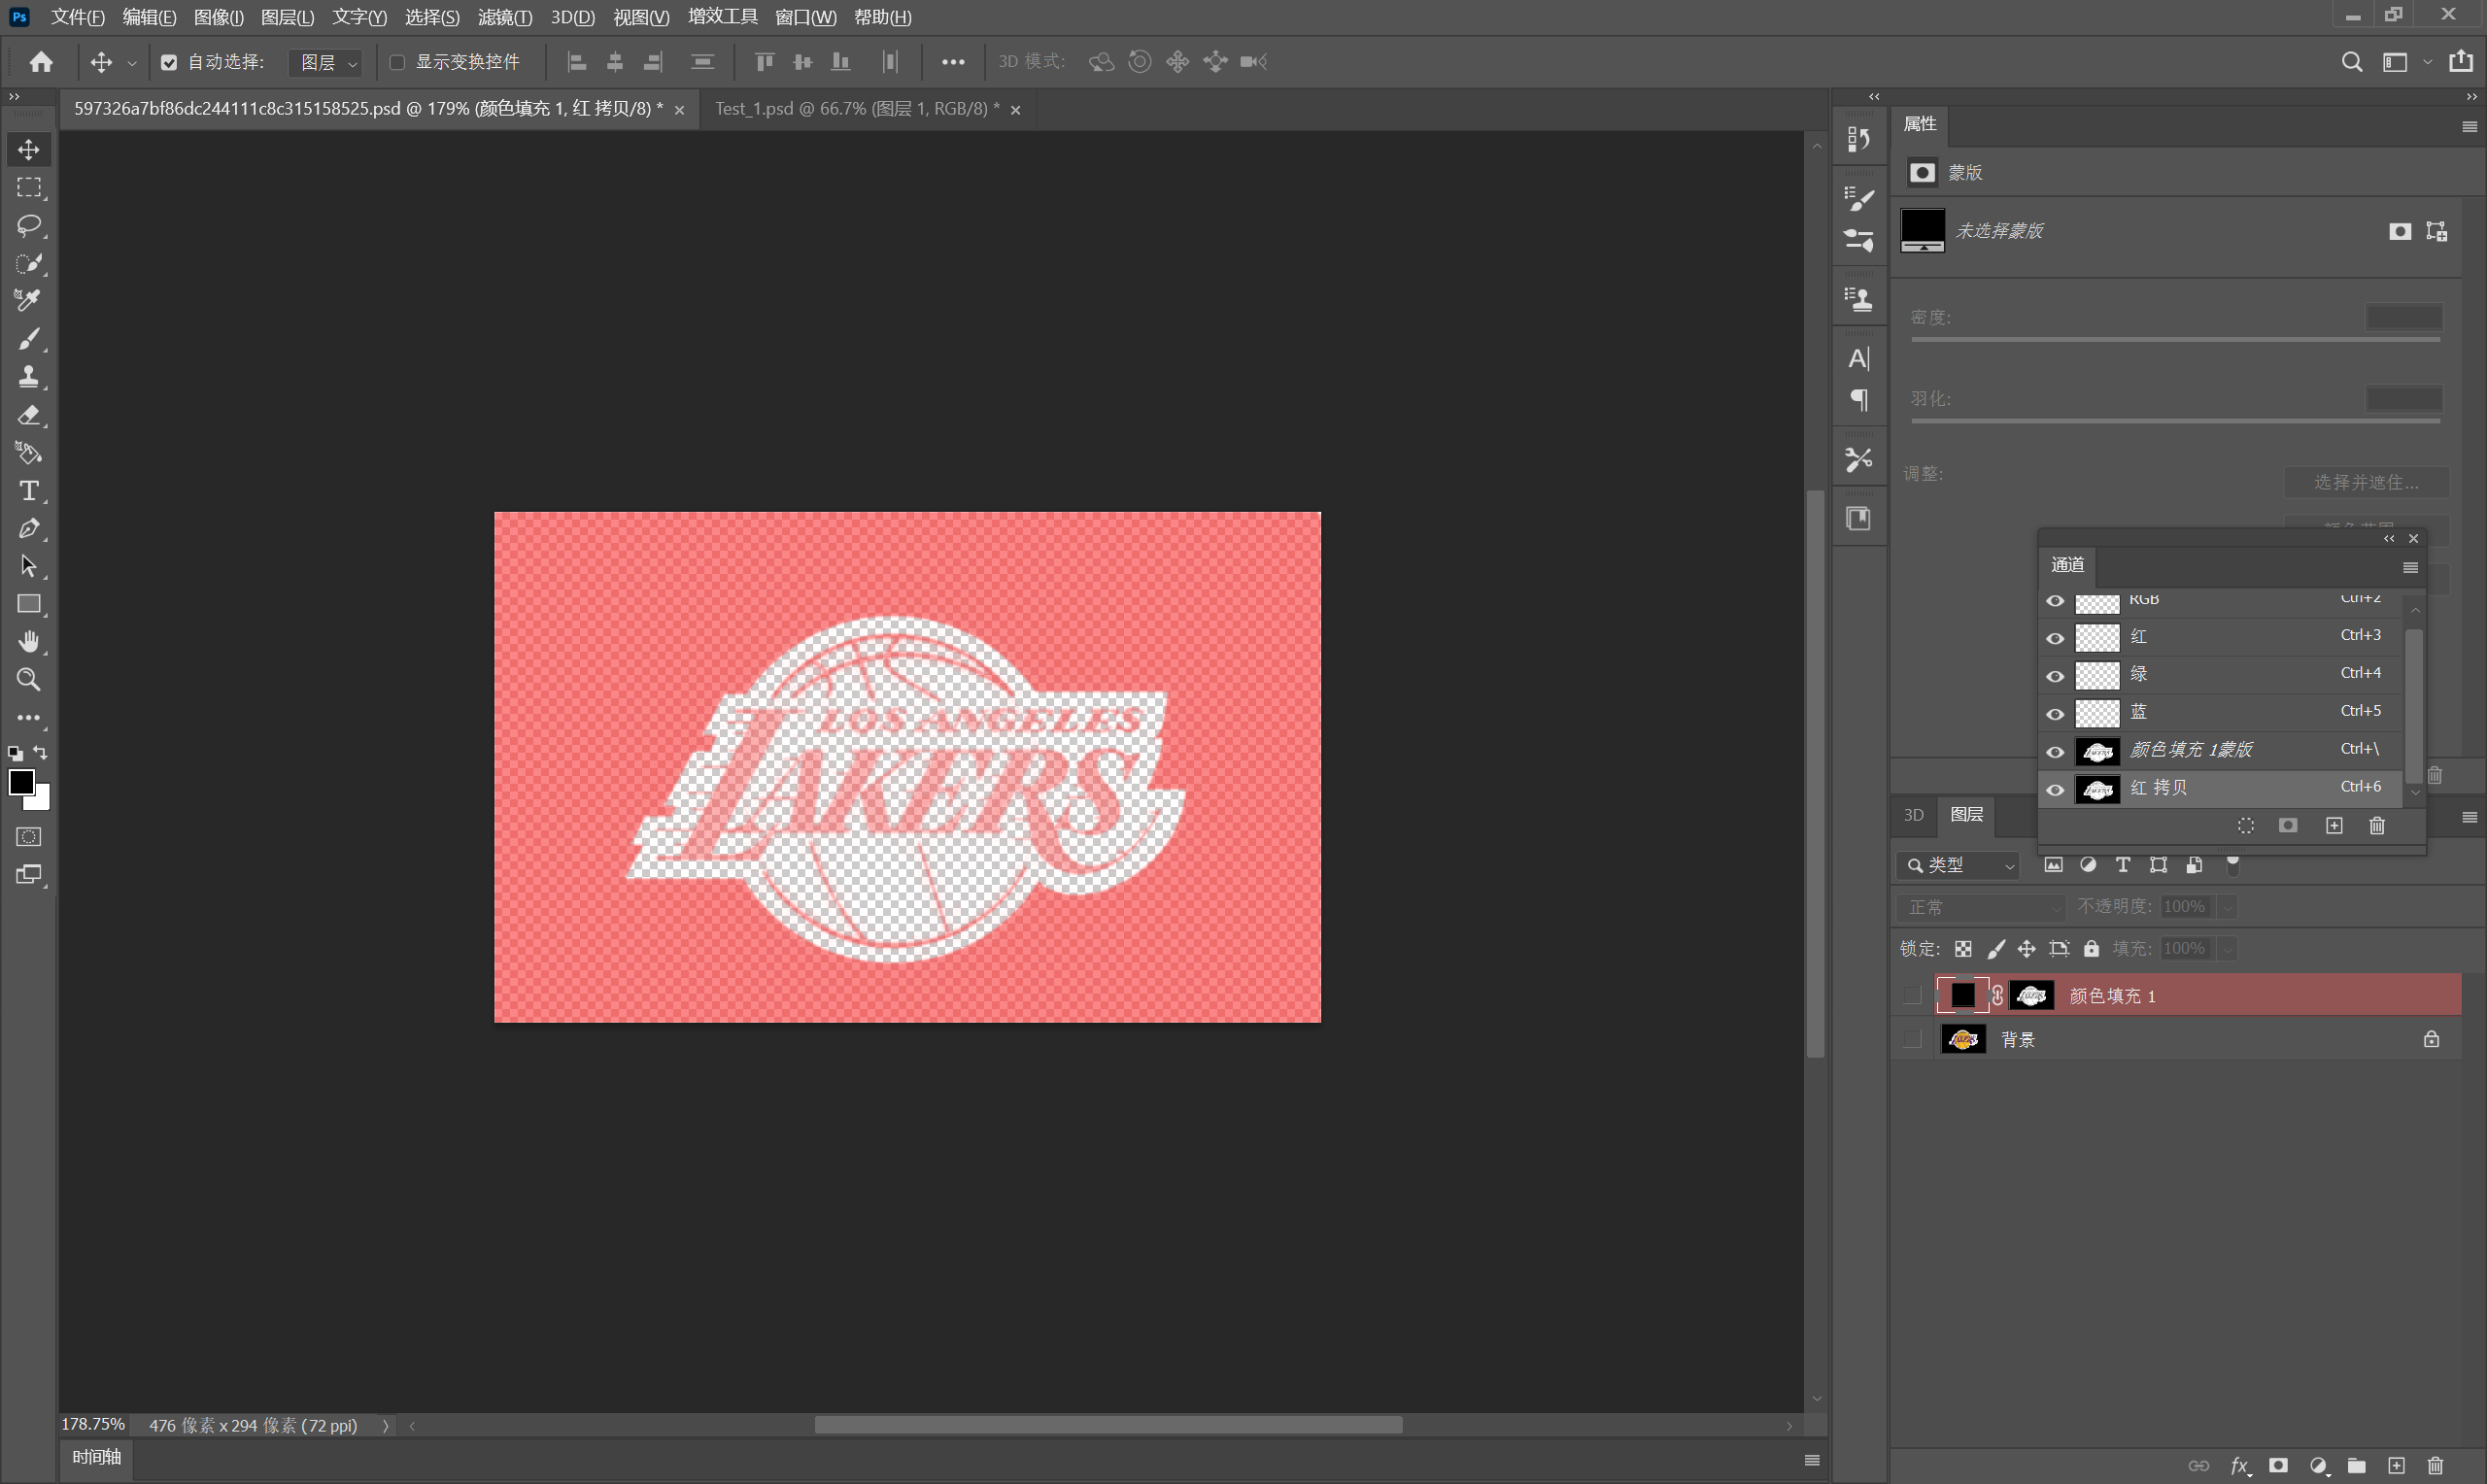Click the foreground color swatch

[21, 782]
